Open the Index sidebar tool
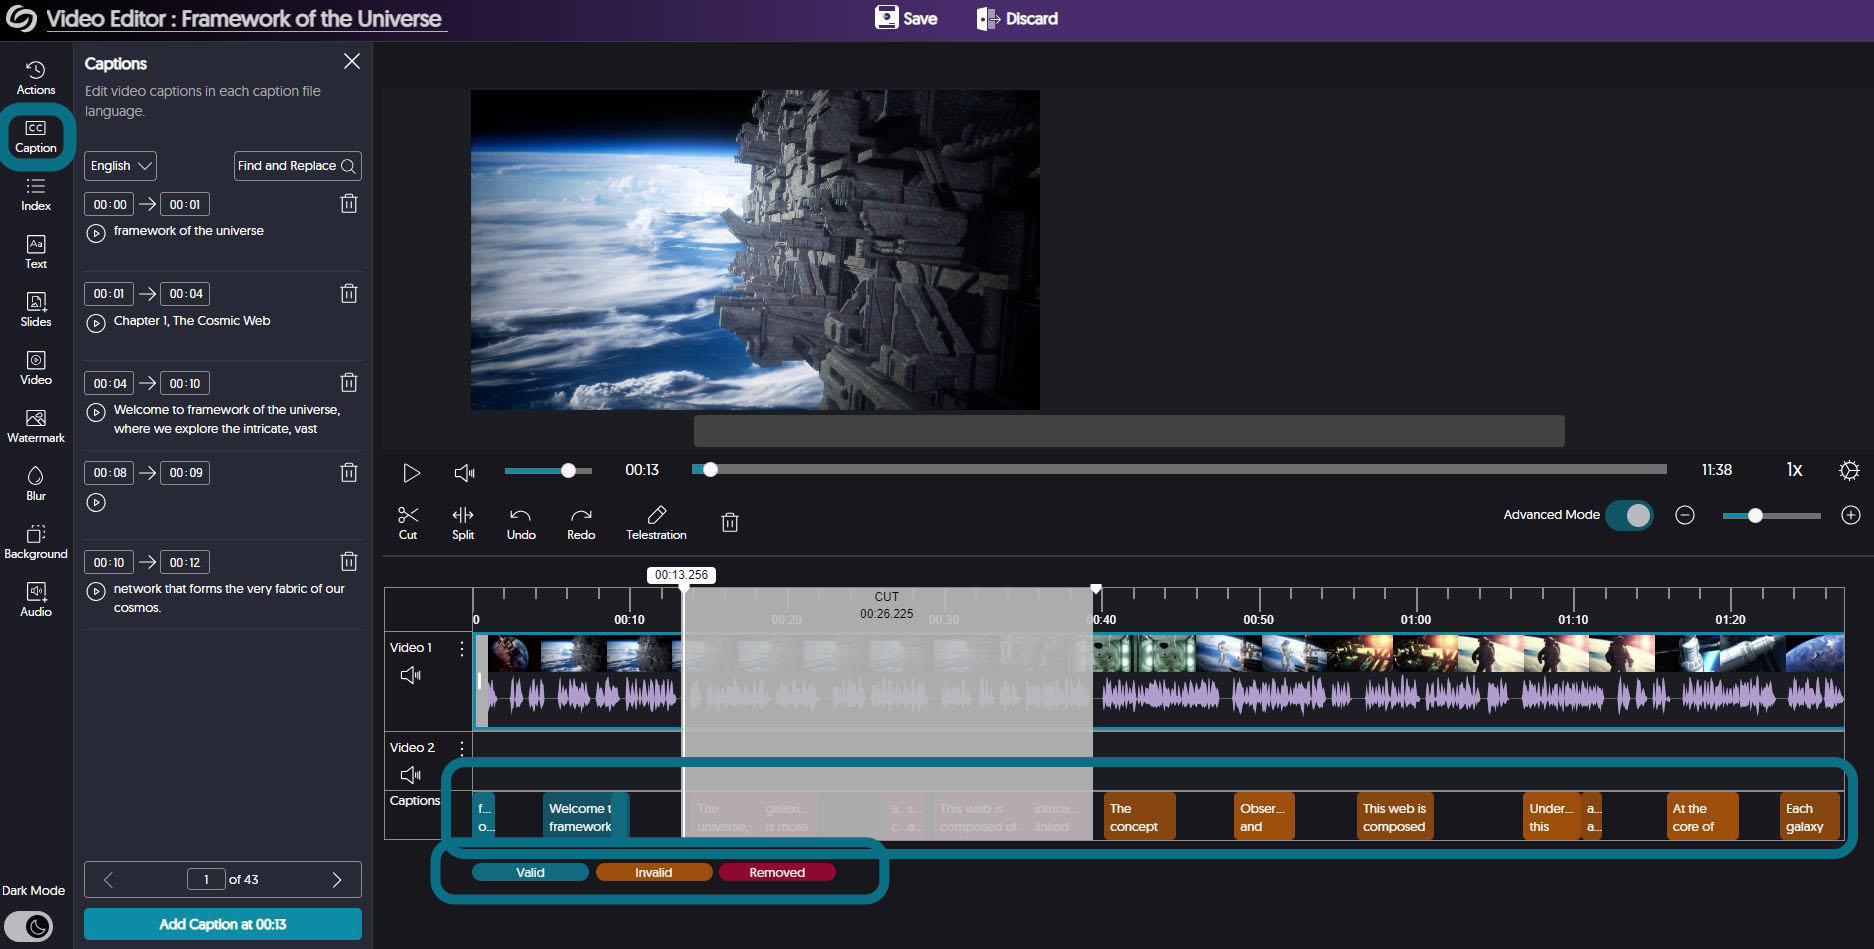Image resolution: width=1874 pixels, height=949 pixels. coord(36,195)
